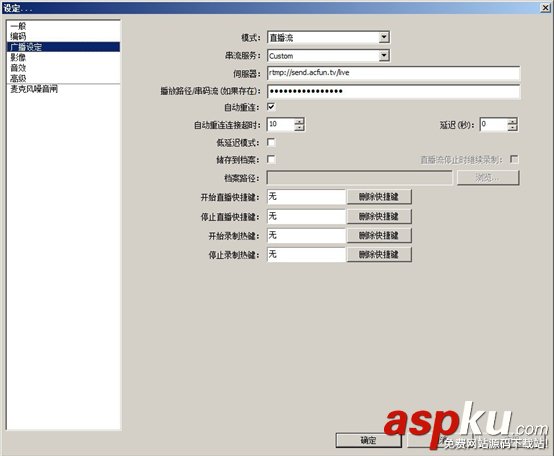Image resolution: width=554 pixels, height=456 pixels.
Task: Click 删除快捷键 for 停止录制热键
Action: (x=379, y=255)
